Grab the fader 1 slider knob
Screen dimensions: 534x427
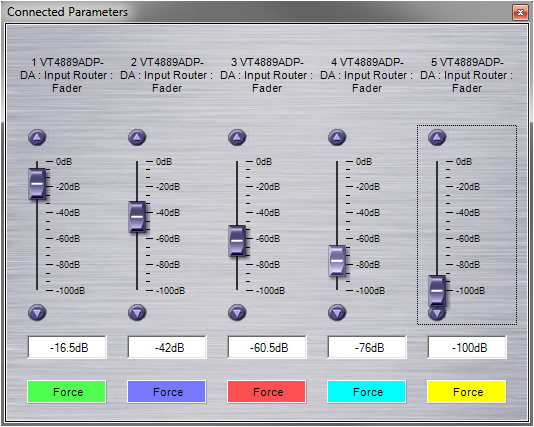37,184
